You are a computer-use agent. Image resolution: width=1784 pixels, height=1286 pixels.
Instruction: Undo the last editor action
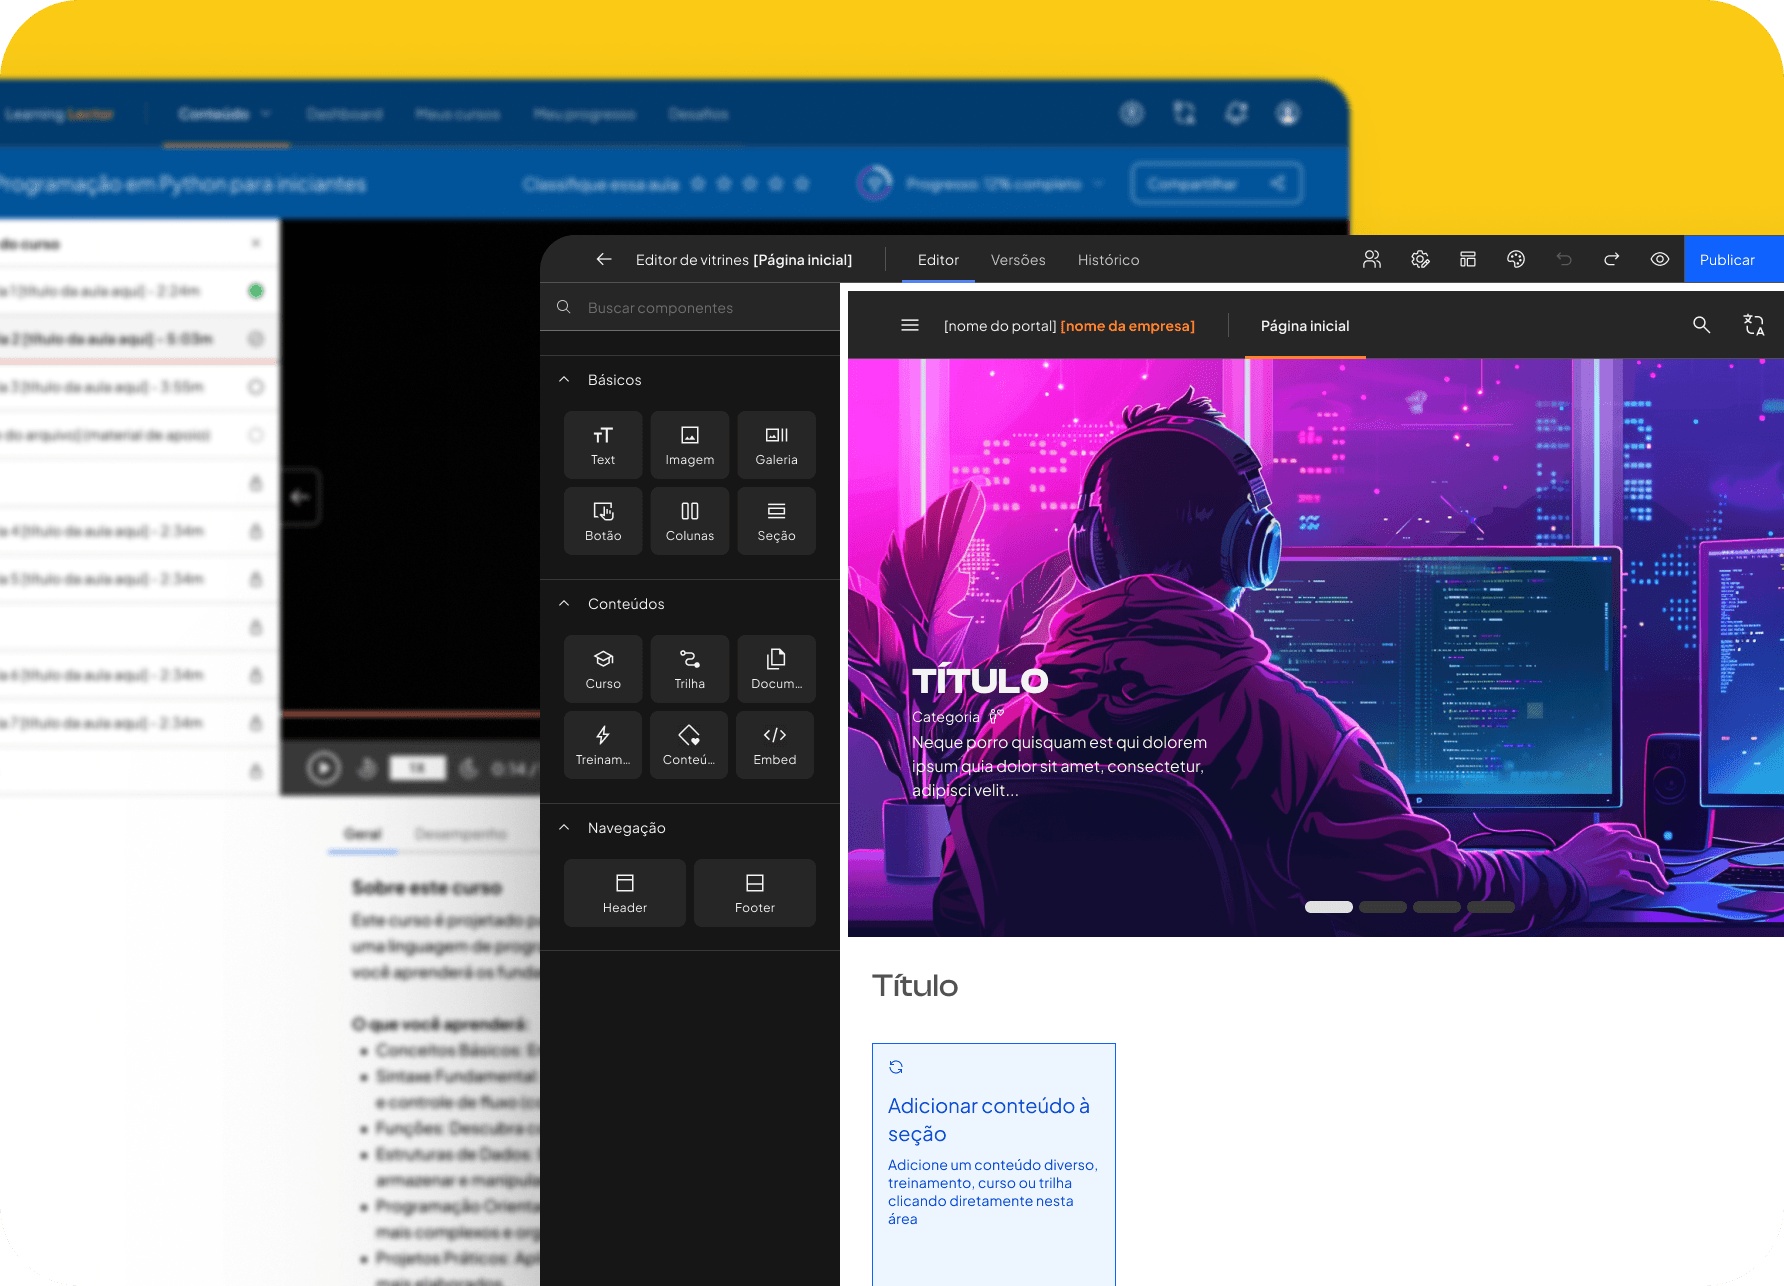click(1564, 260)
